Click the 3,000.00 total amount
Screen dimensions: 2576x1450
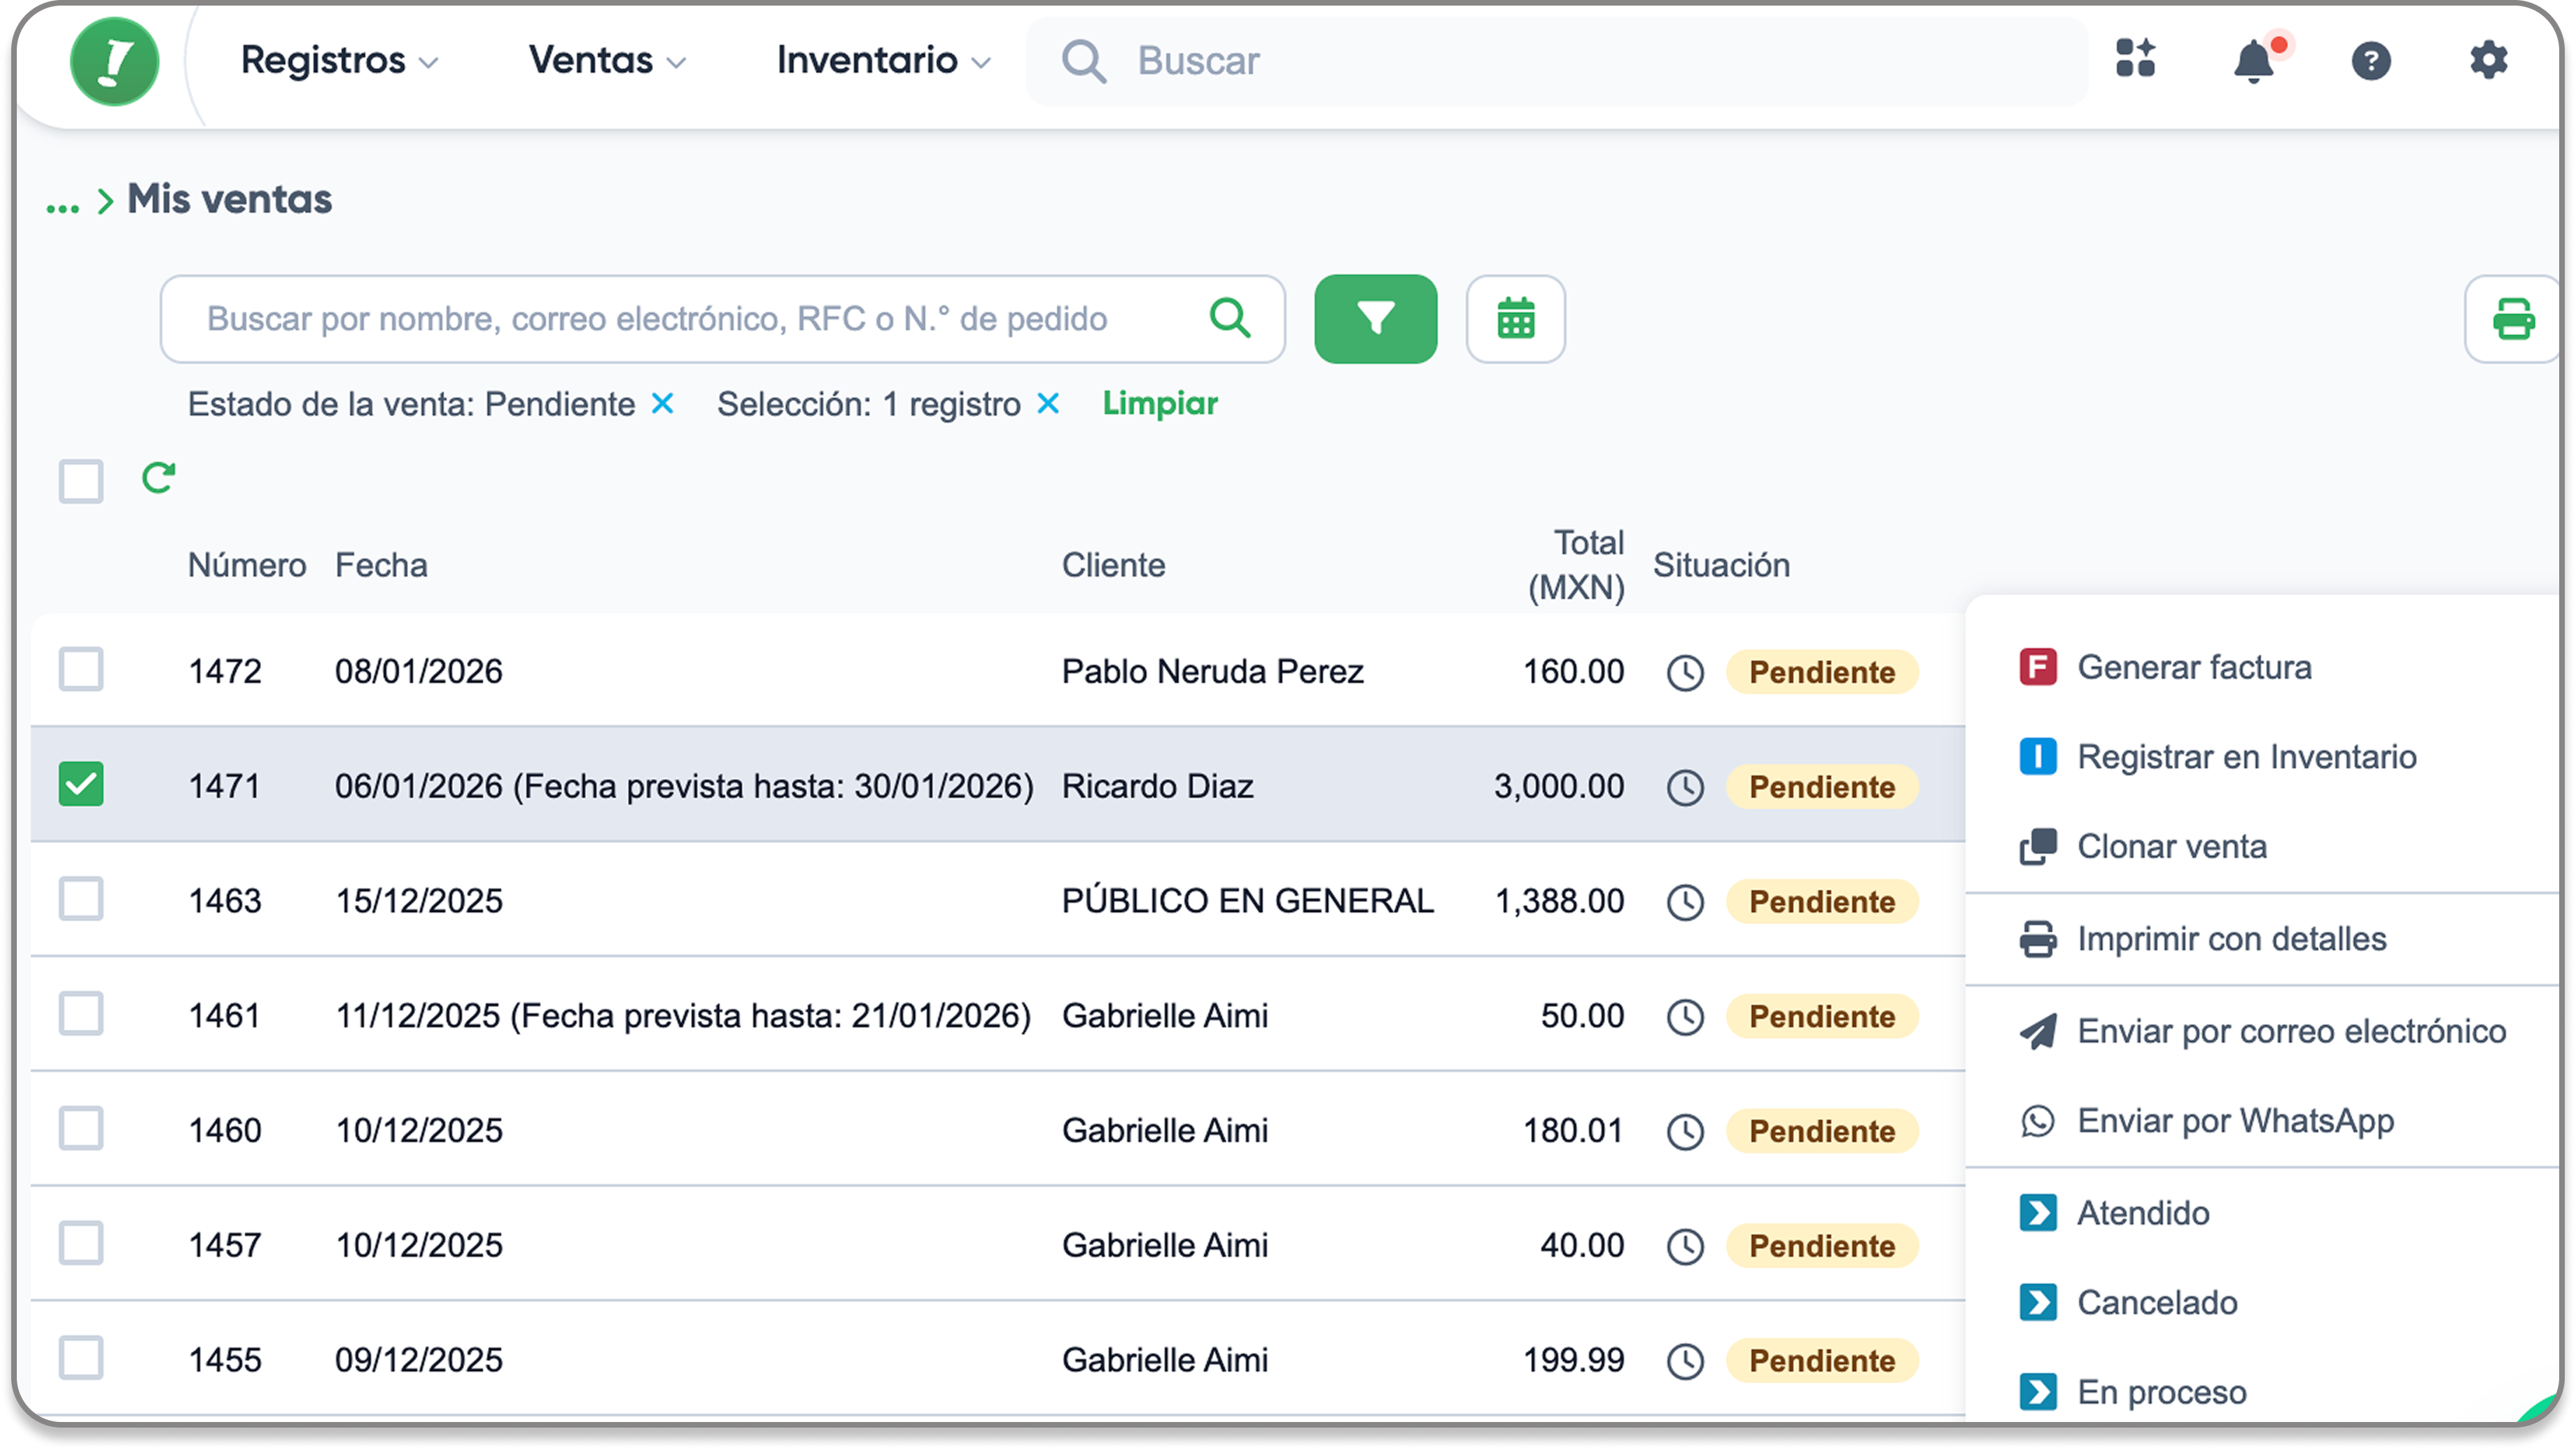point(1559,787)
